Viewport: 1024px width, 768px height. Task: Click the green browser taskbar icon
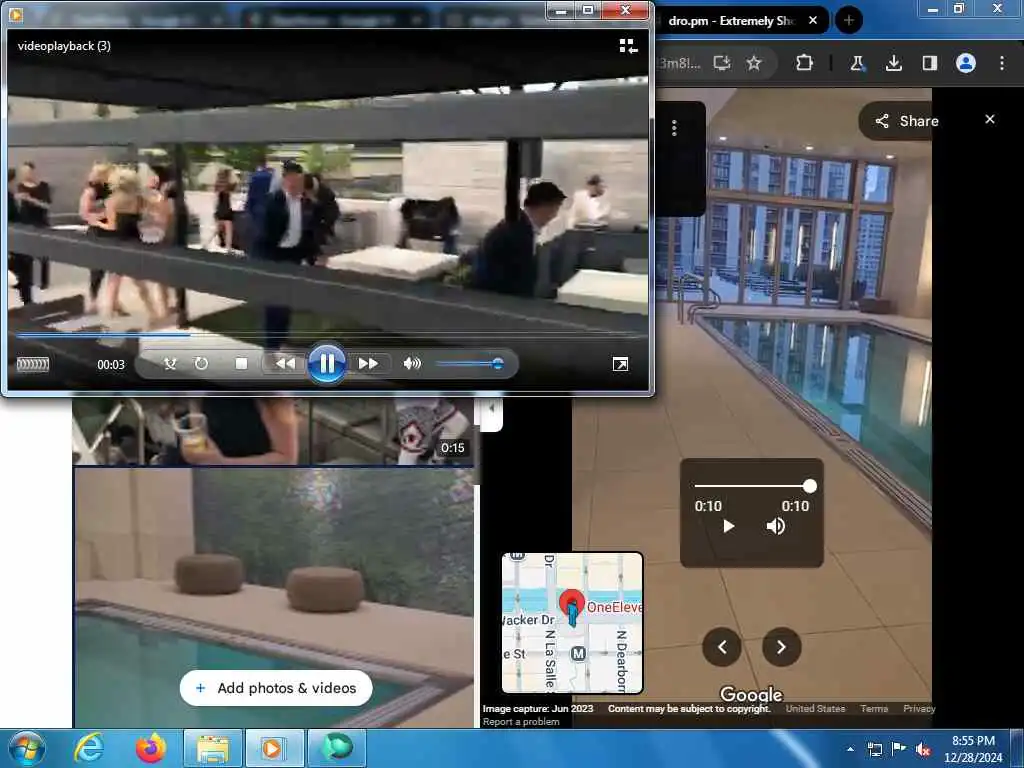click(336, 748)
